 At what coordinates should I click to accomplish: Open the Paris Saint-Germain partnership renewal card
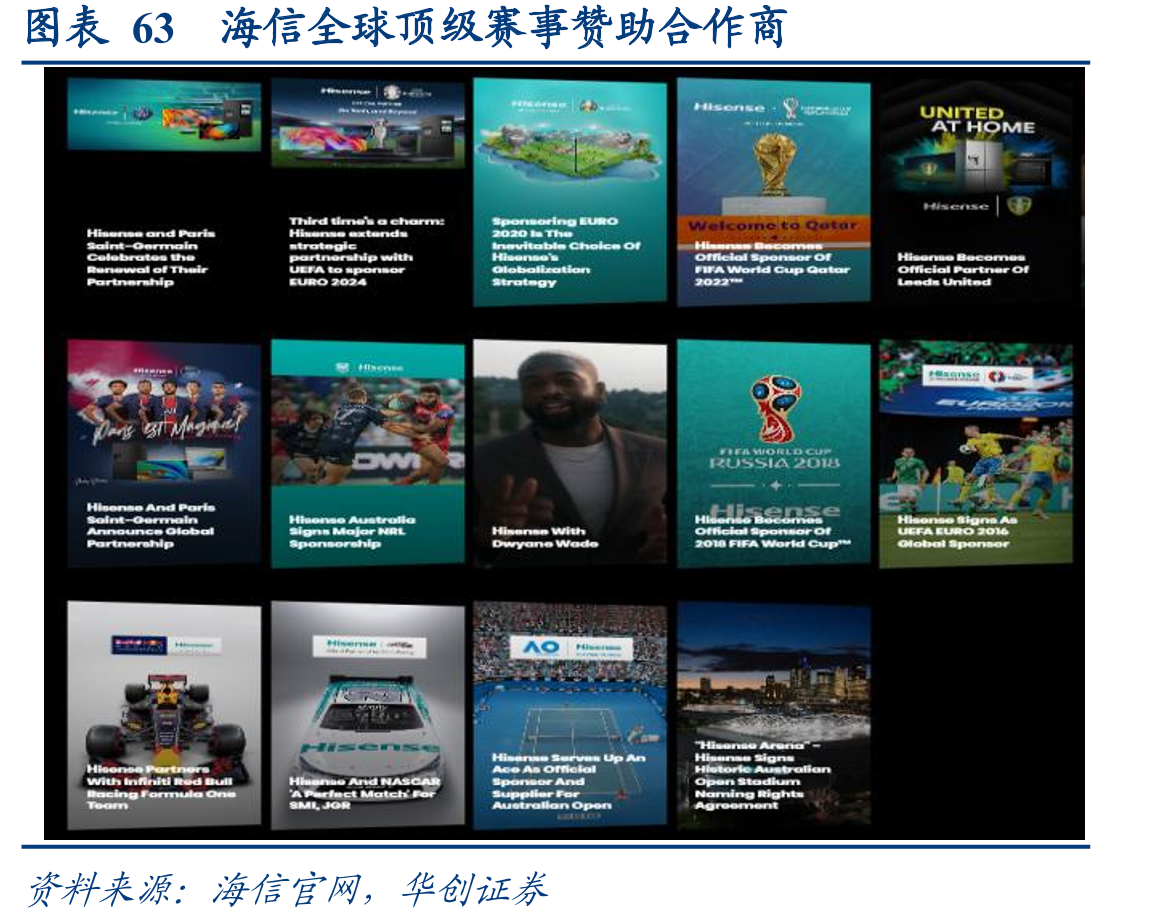(x=163, y=188)
